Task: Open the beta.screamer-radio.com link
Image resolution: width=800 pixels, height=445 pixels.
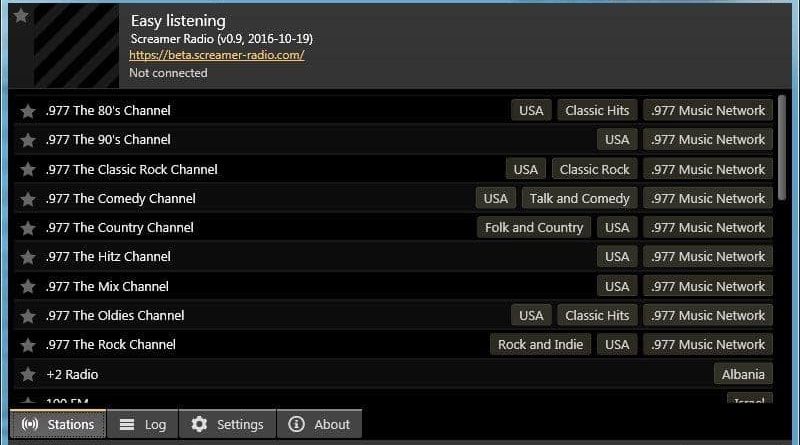Action: coord(216,55)
